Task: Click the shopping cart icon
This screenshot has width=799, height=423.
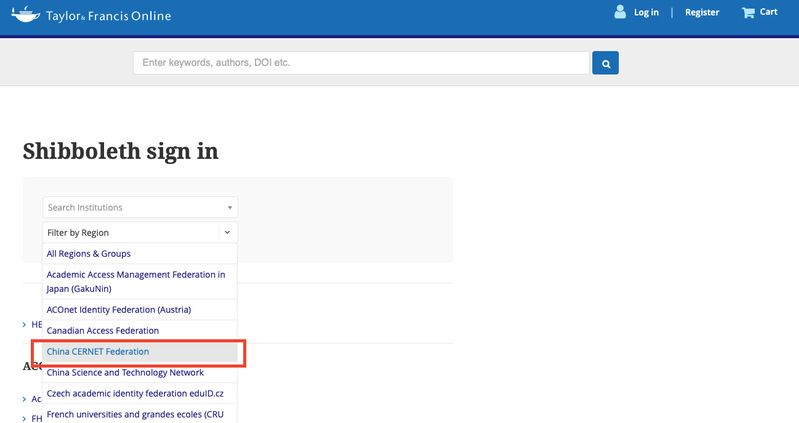Action: tap(748, 12)
